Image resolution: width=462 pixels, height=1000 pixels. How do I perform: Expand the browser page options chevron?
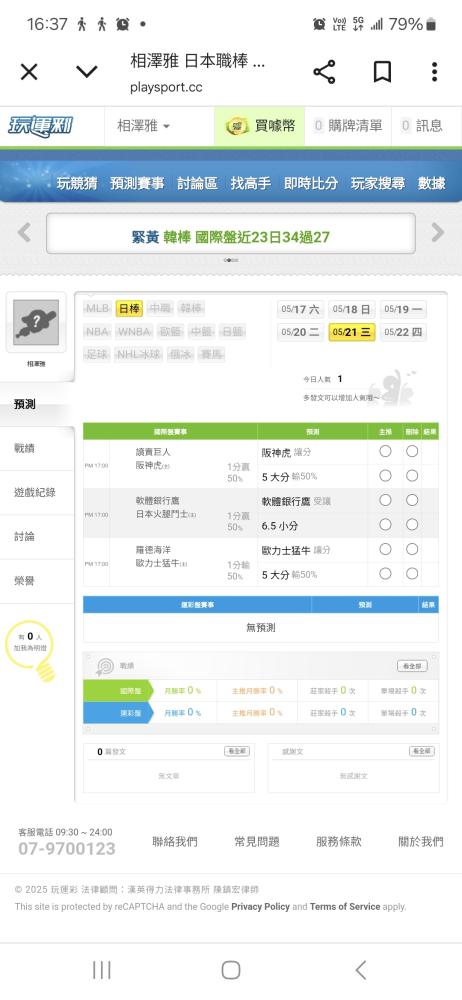coord(87,72)
